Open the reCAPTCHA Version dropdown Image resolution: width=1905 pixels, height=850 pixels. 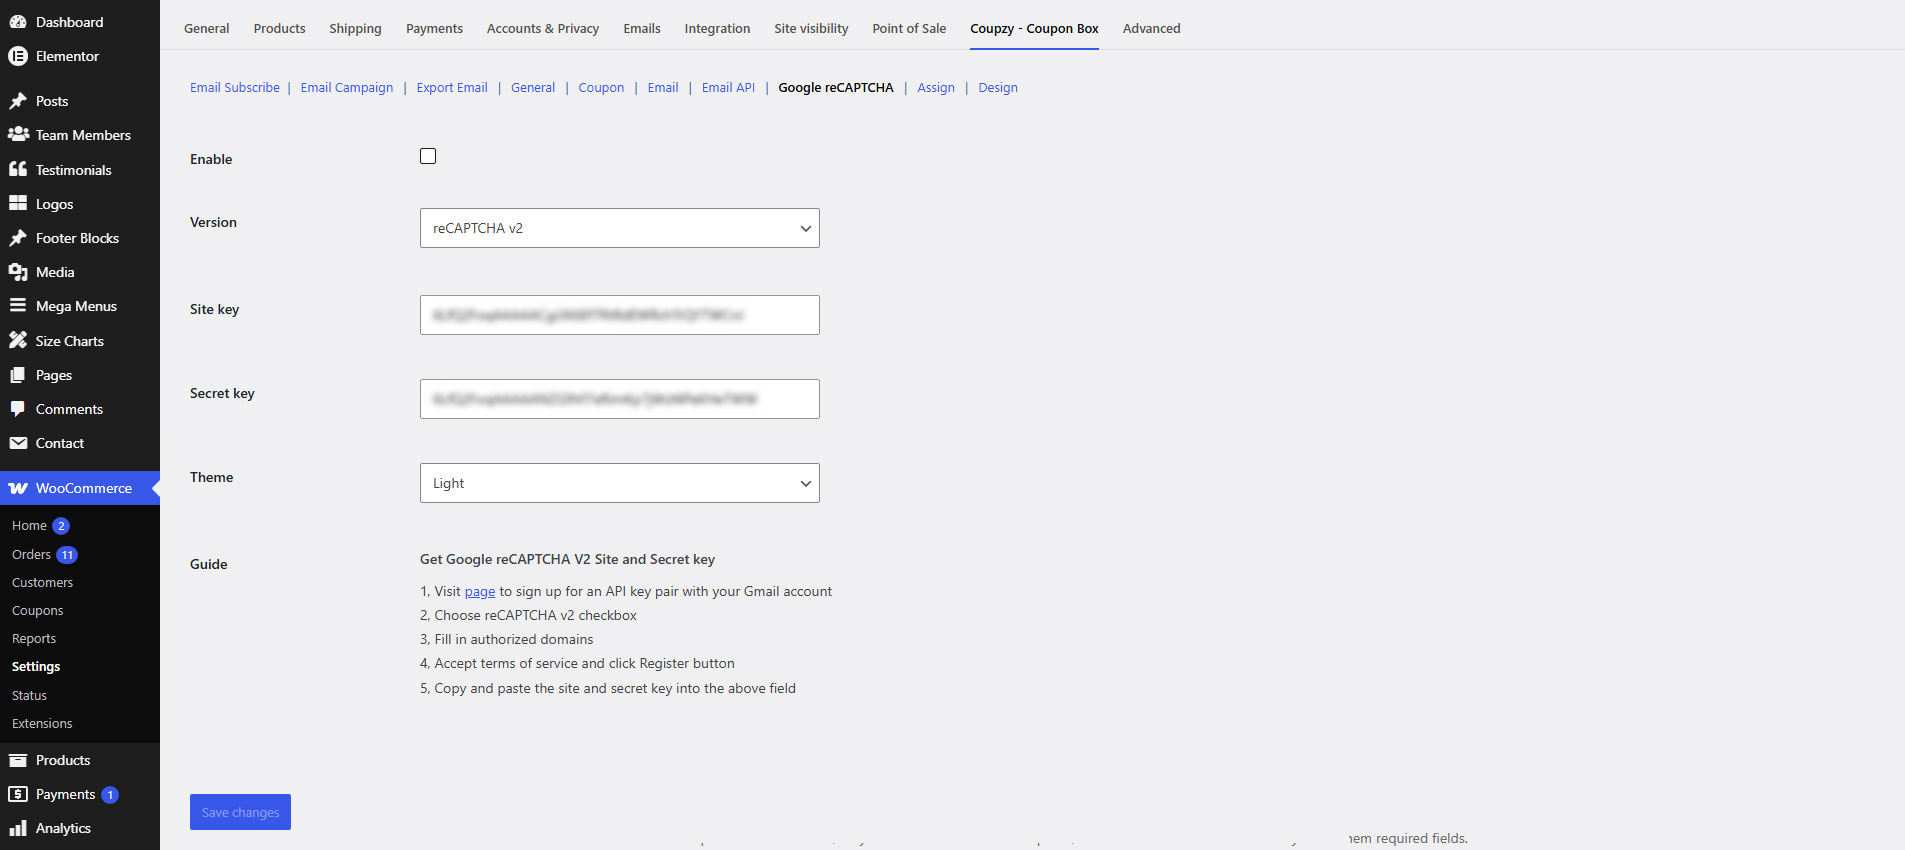click(620, 228)
